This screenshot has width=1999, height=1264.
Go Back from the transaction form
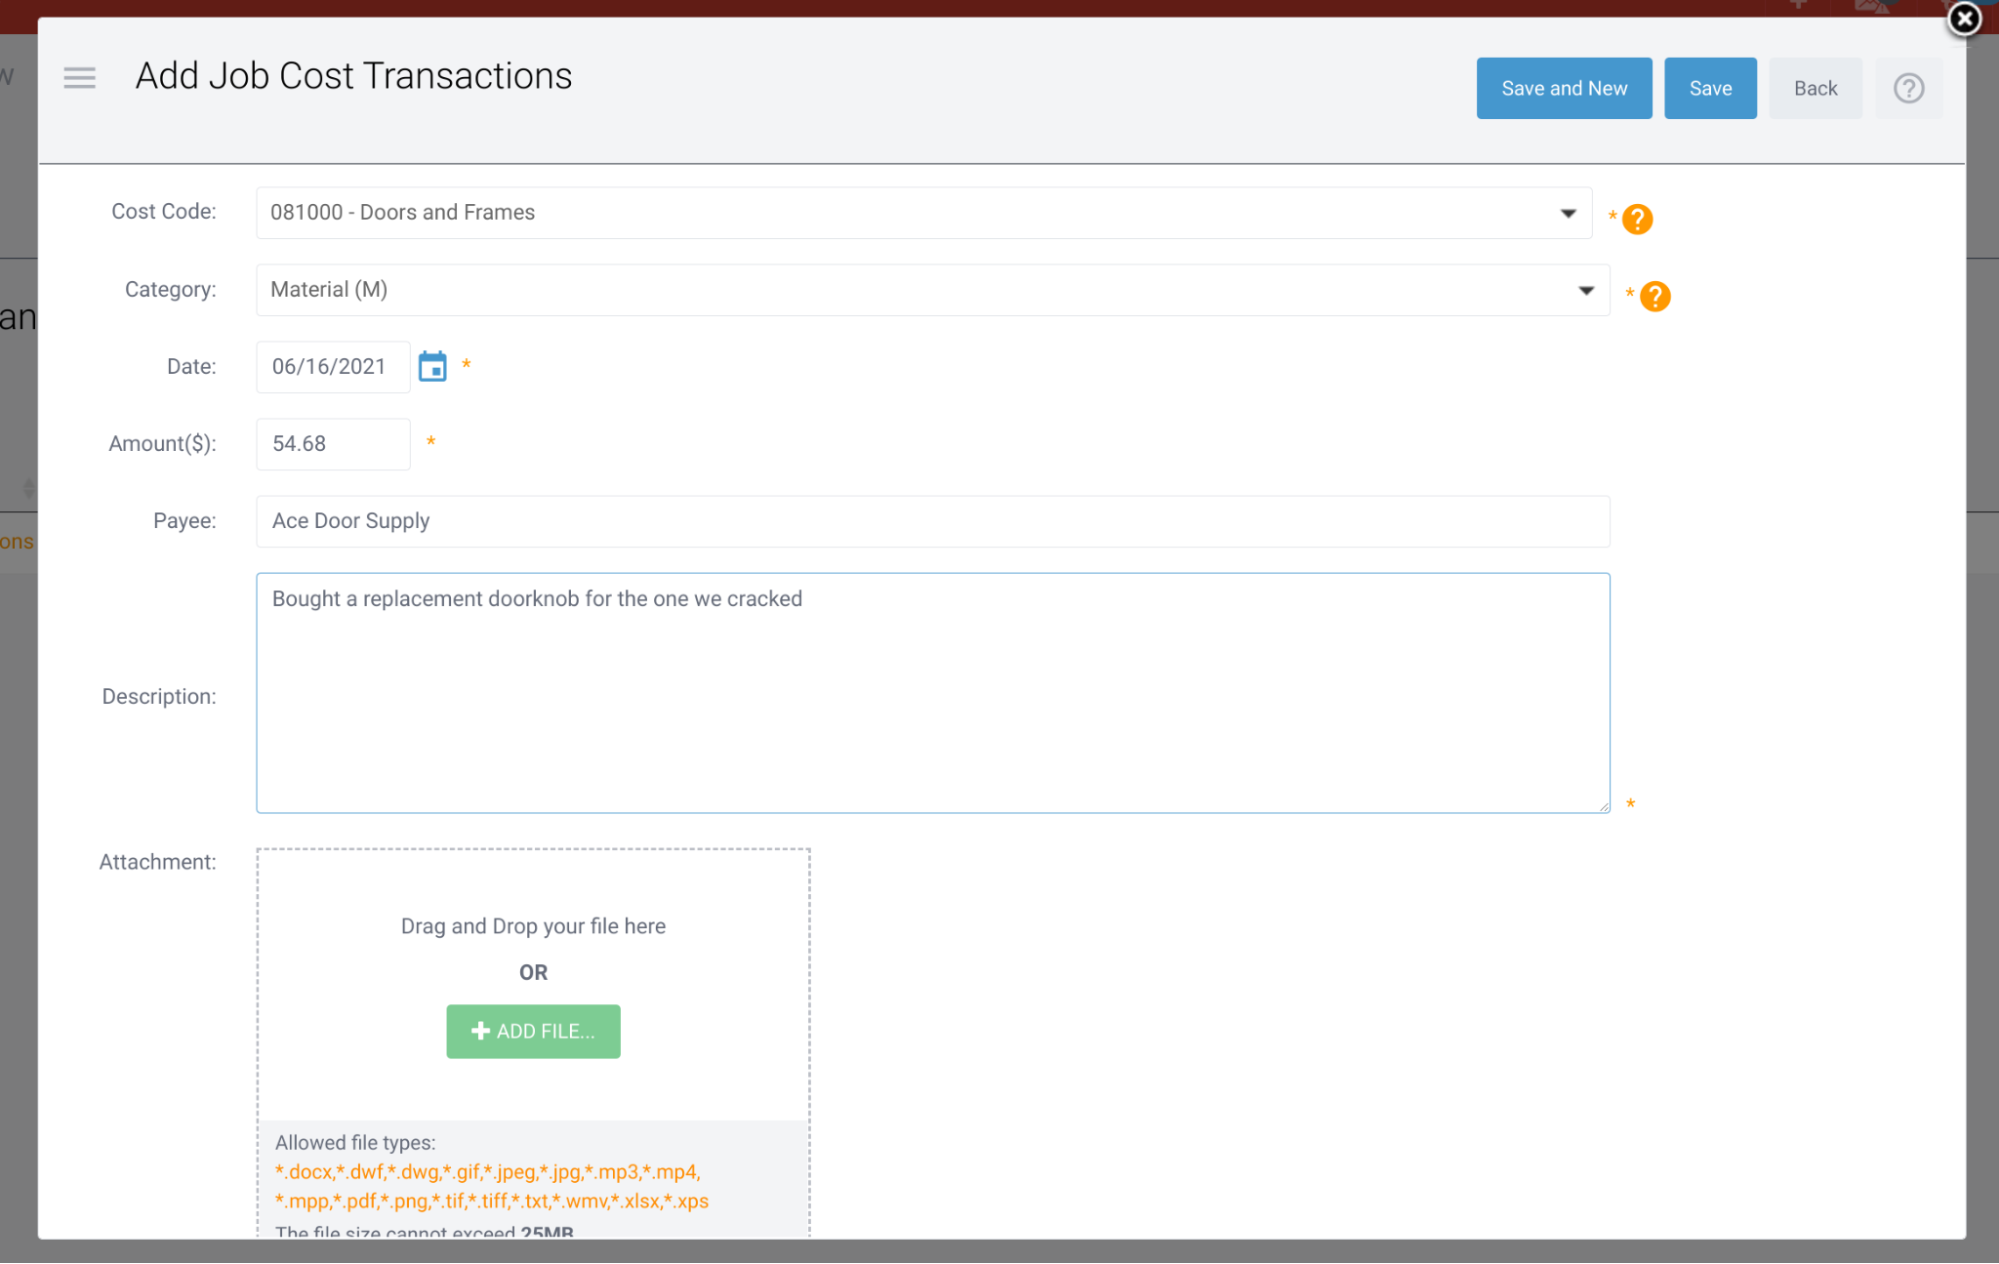1815,88
